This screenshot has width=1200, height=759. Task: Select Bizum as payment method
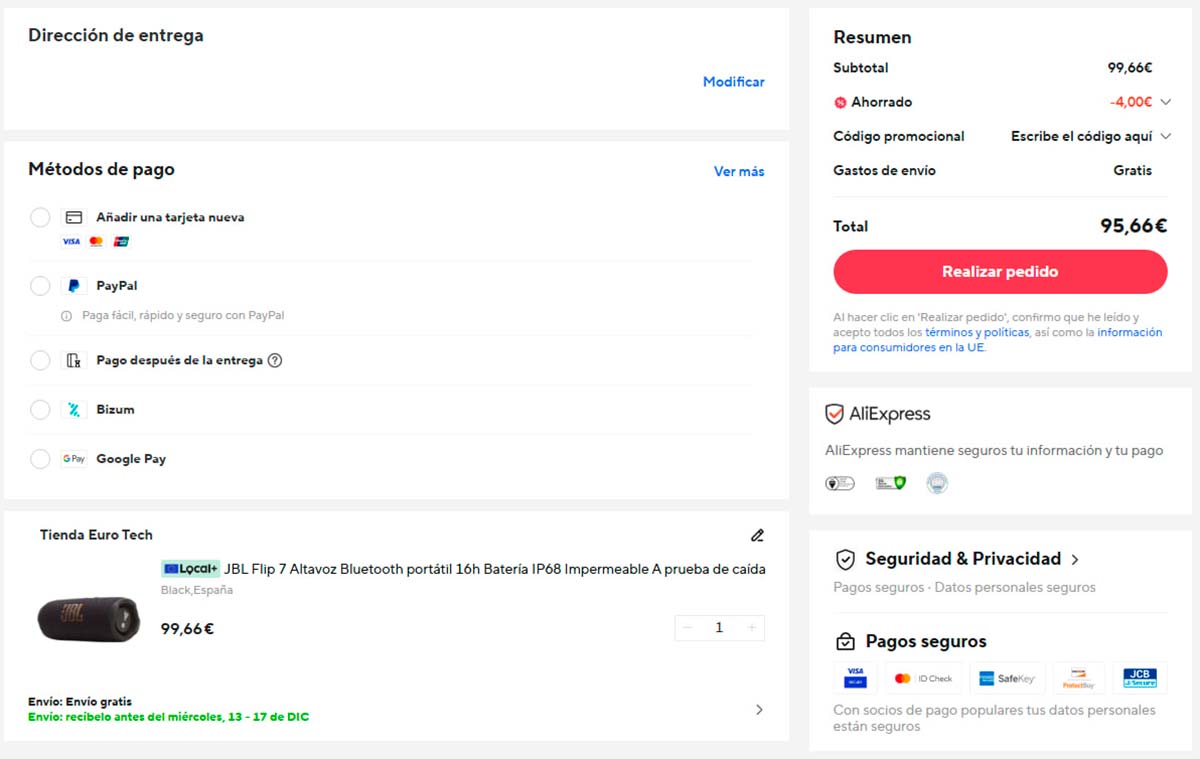pyautogui.click(x=40, y=409)
